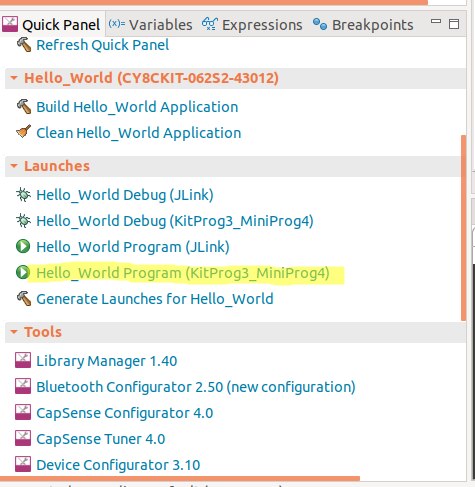
Task: Switch to the Variables tab
Action: pyautogui.click(x=150, y=25)
